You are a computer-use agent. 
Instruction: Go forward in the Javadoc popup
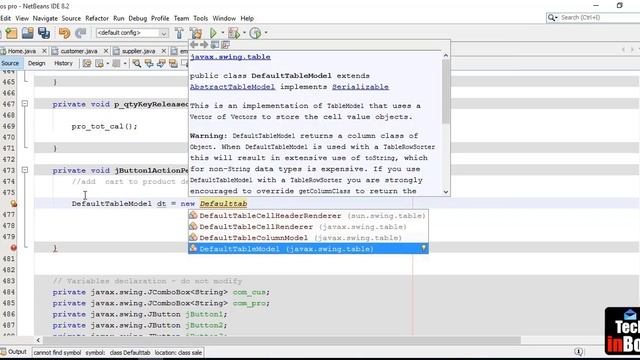[x=204, y=44]
